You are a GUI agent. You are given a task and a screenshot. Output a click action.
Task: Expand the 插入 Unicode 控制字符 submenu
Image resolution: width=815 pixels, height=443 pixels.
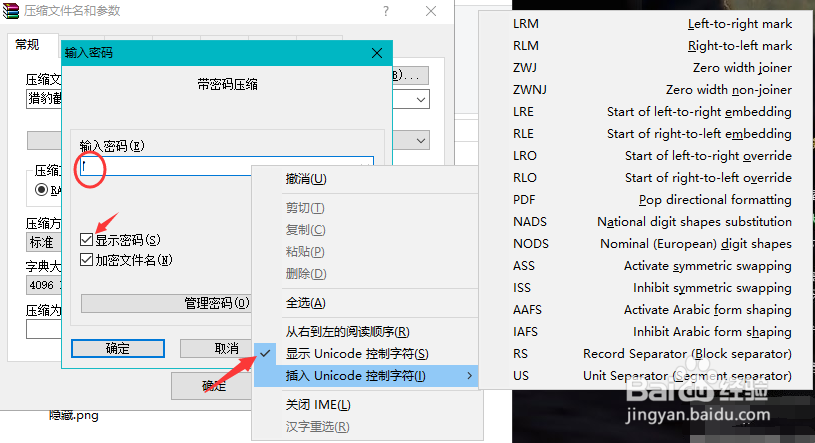click(367, 375)
